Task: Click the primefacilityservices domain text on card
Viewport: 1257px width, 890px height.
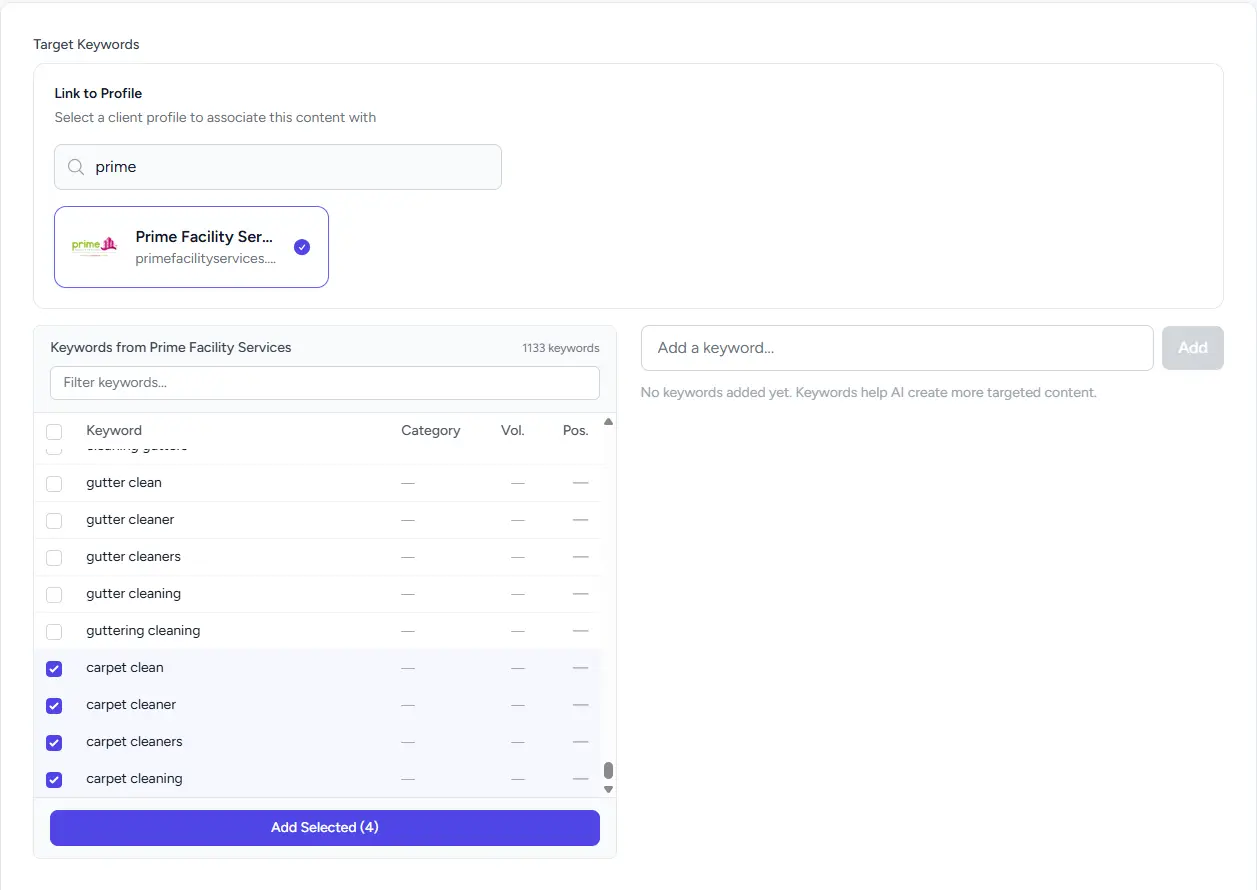Action: tap(206, 258)
